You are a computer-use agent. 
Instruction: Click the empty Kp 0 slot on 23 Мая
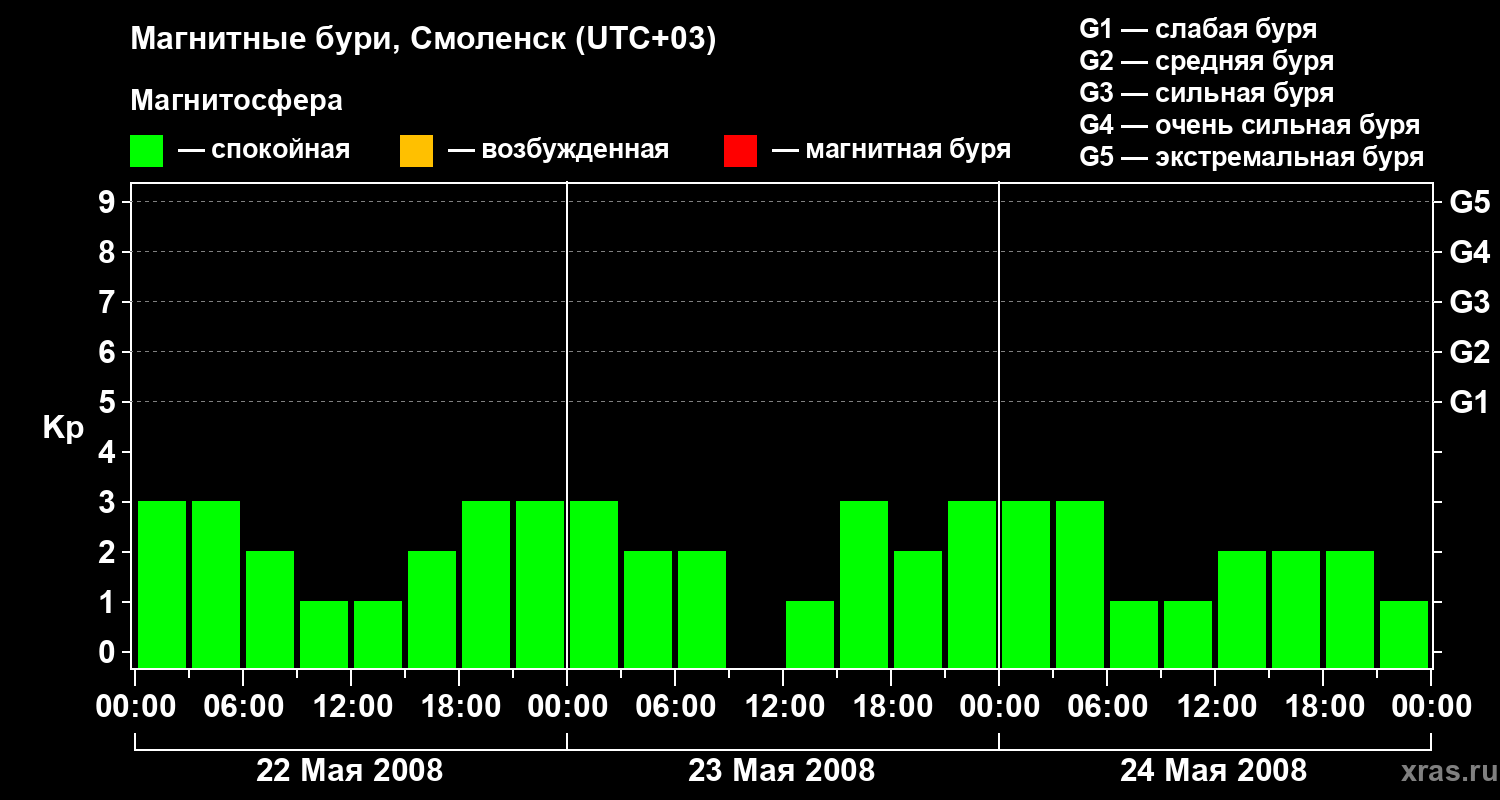tap(756, 660)
